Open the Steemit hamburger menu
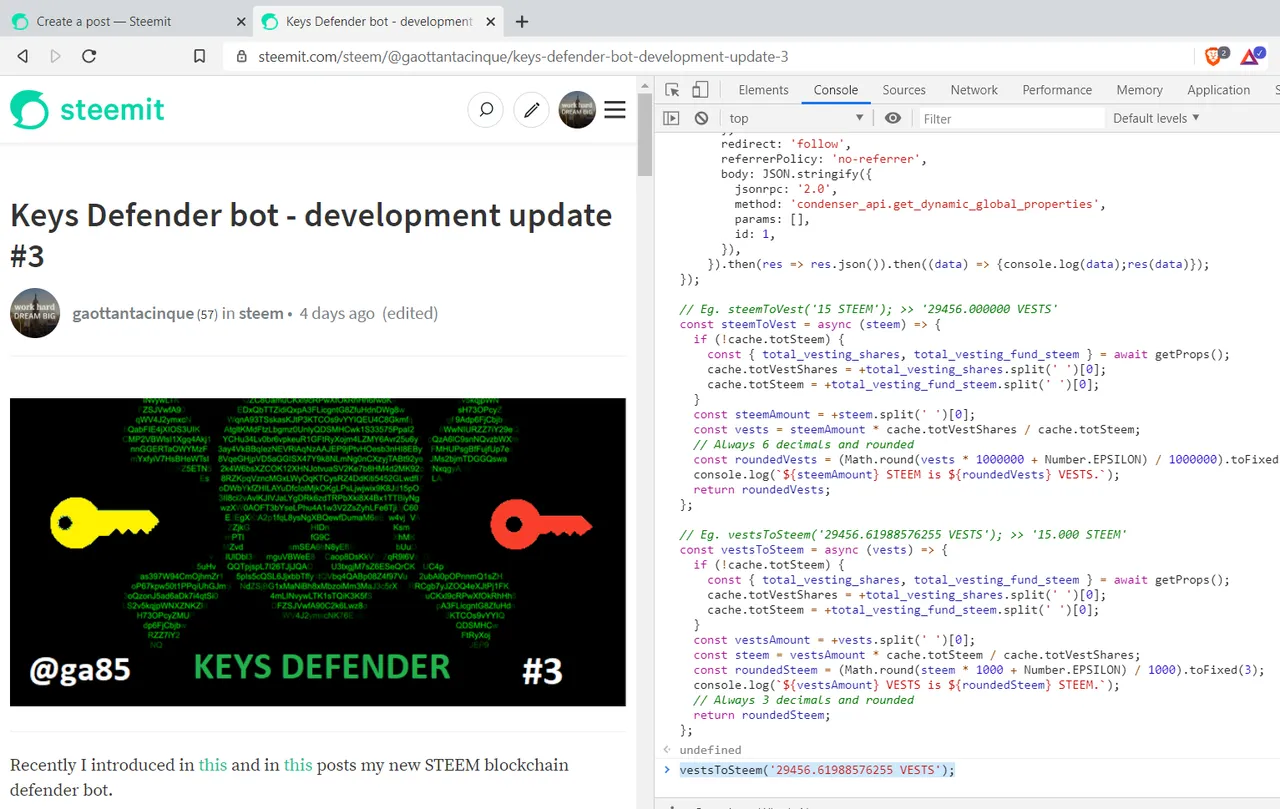1280x809 pixels. pyautogui.click(x=615, y=110)
